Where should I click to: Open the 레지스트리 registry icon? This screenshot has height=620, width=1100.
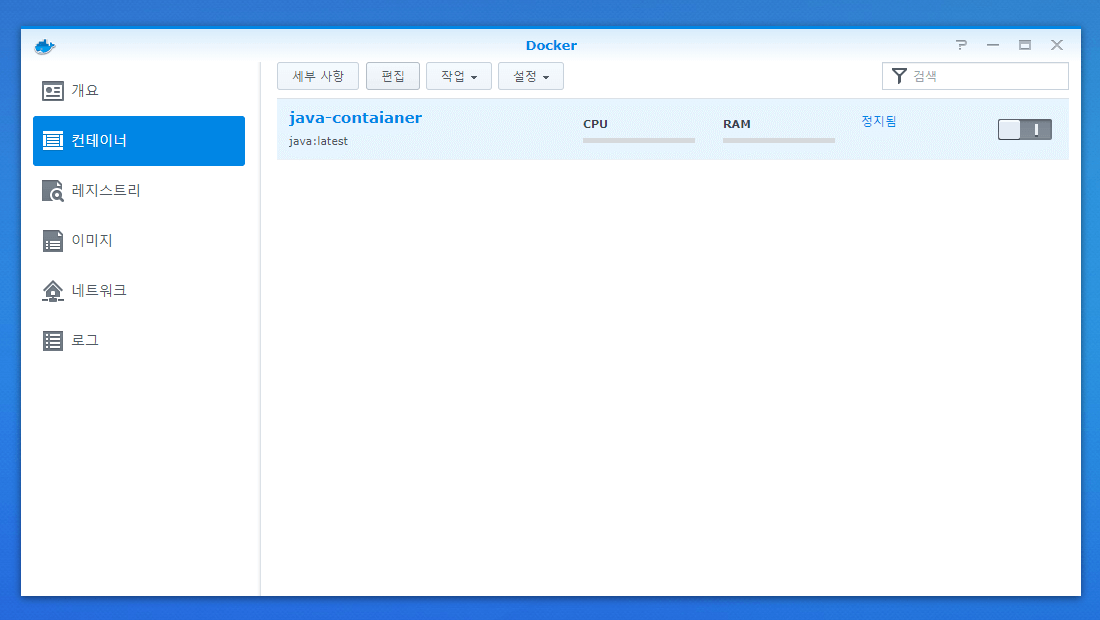tap(53, 191)
